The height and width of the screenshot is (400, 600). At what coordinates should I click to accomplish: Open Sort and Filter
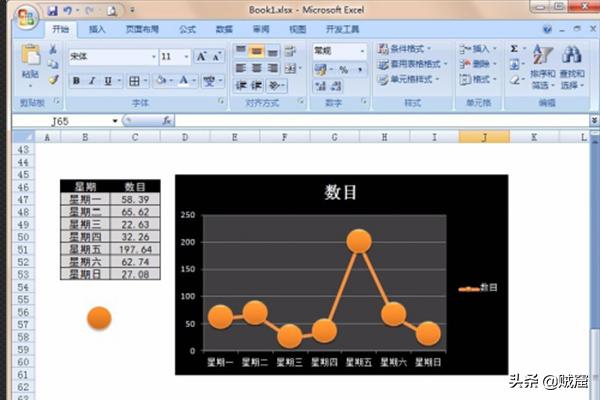(543, 67)
